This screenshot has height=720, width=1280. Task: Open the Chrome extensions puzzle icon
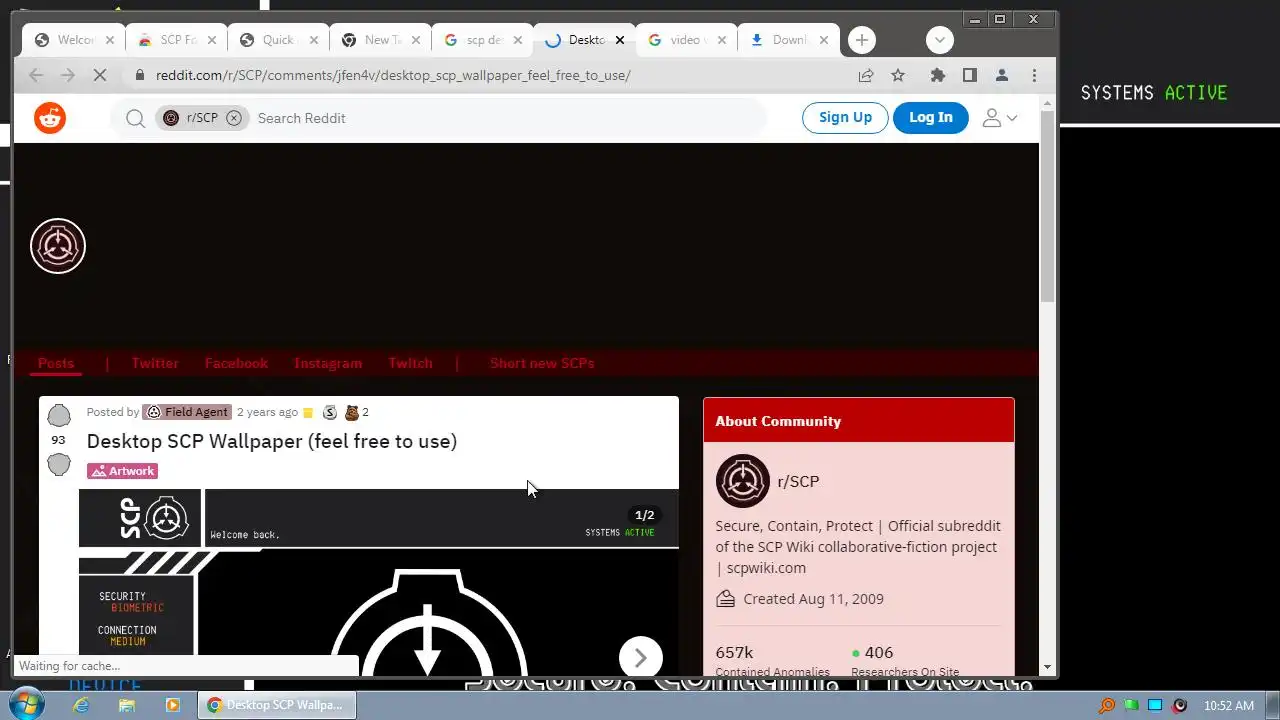[x=937, y=75]
